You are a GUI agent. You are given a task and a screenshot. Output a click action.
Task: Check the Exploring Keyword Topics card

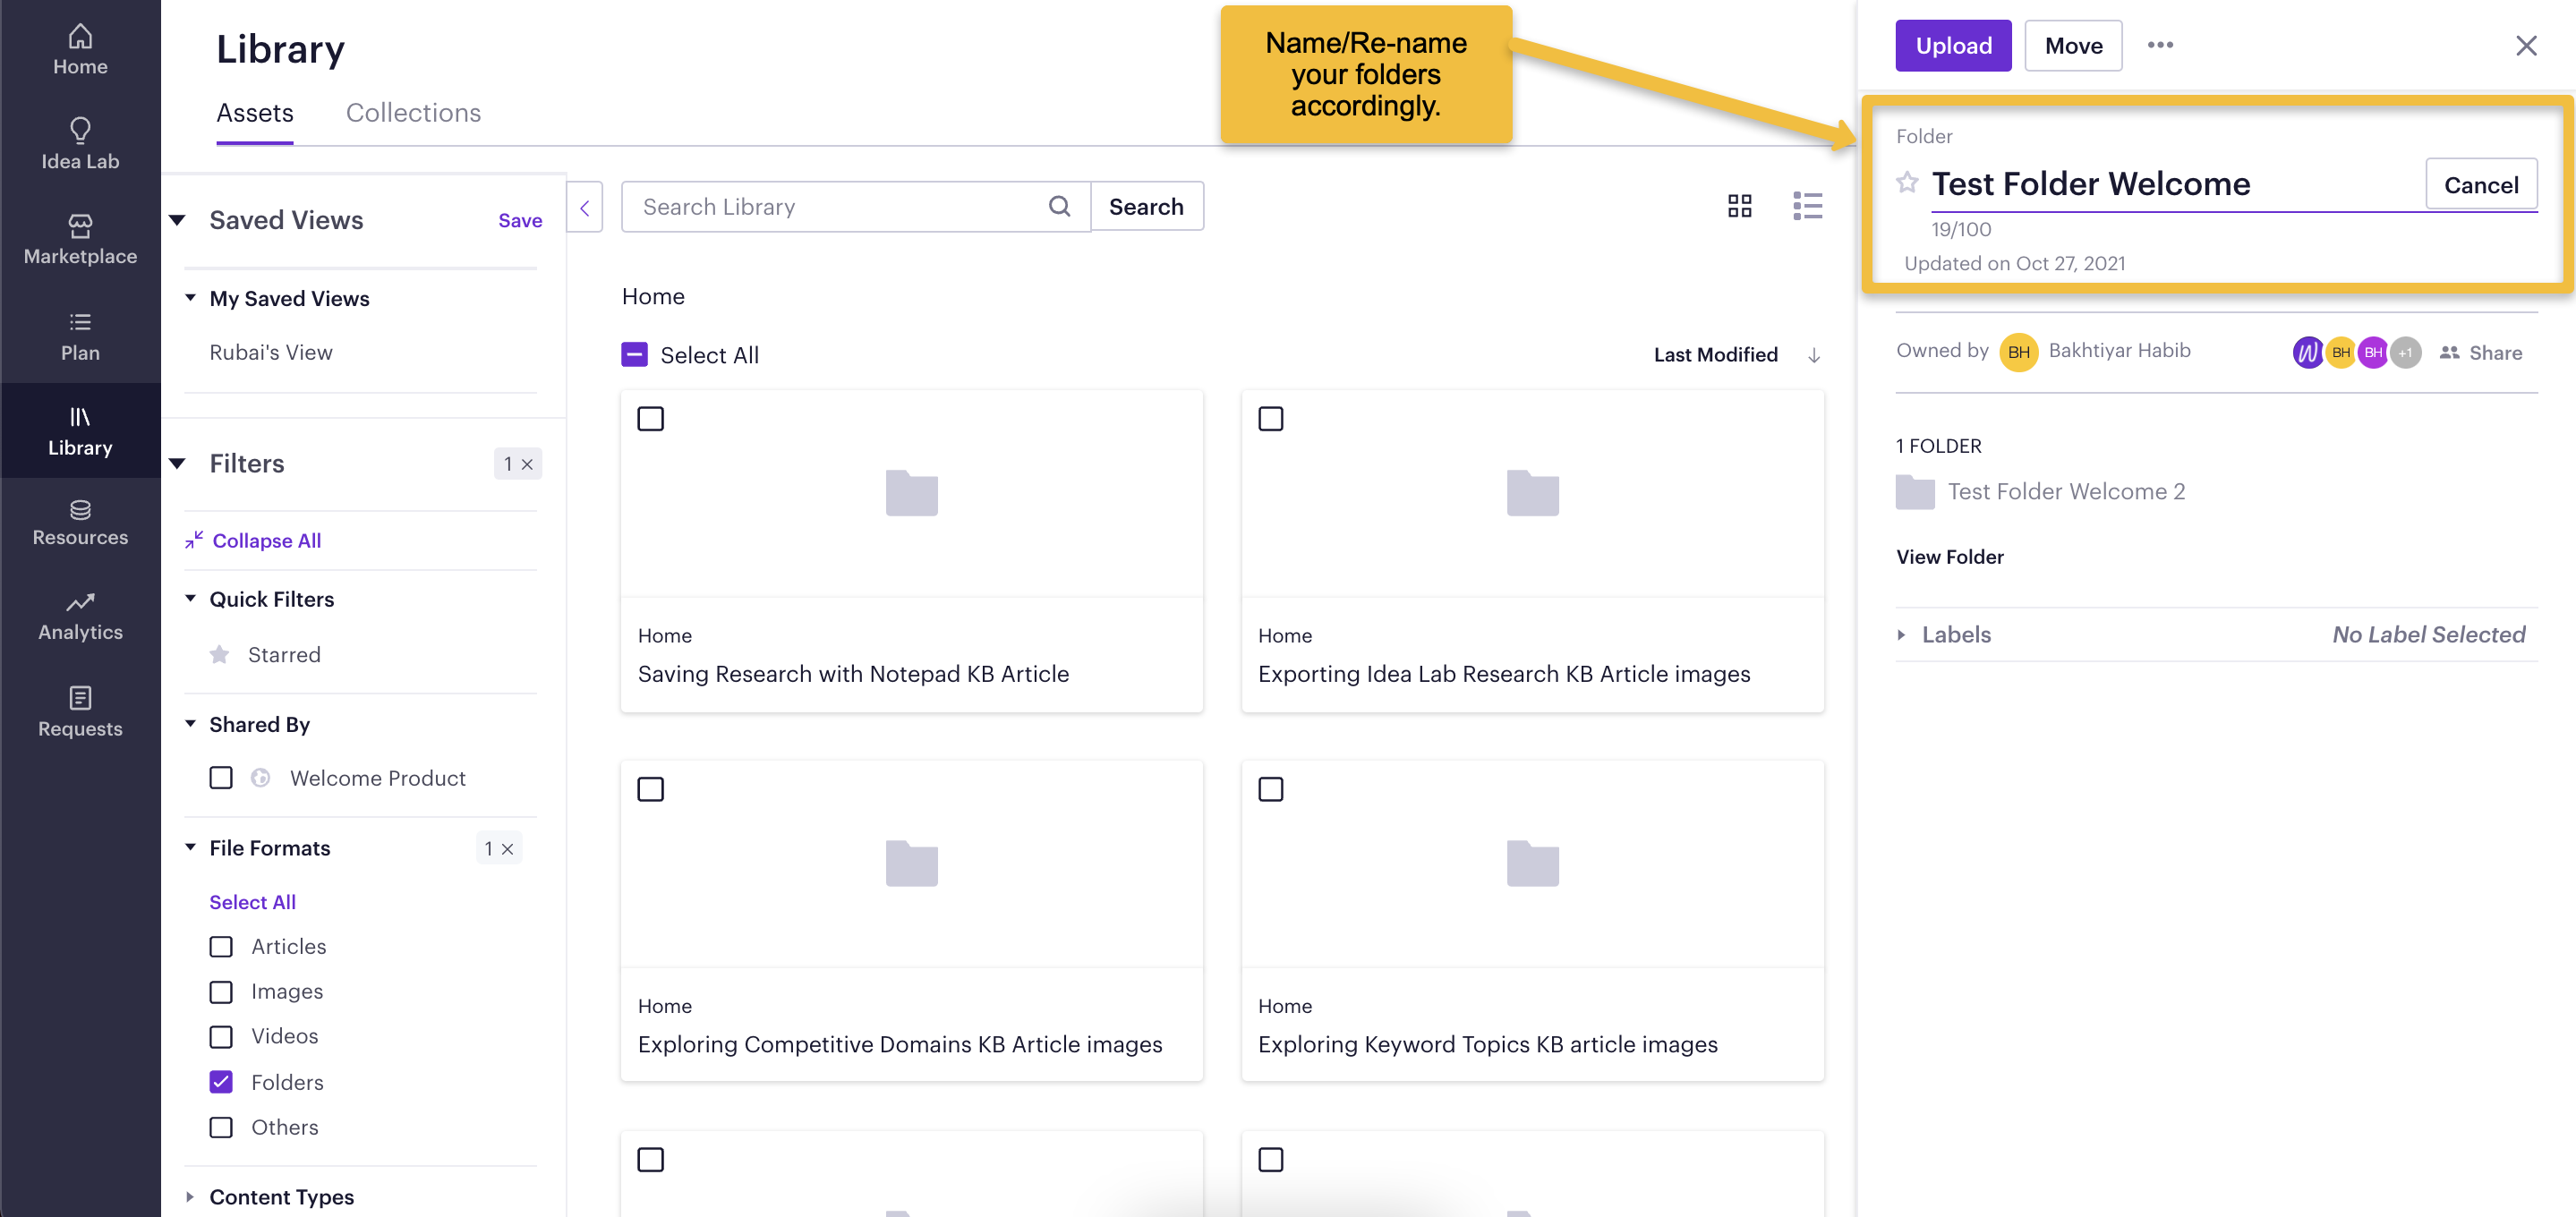tap(1270, 789)
